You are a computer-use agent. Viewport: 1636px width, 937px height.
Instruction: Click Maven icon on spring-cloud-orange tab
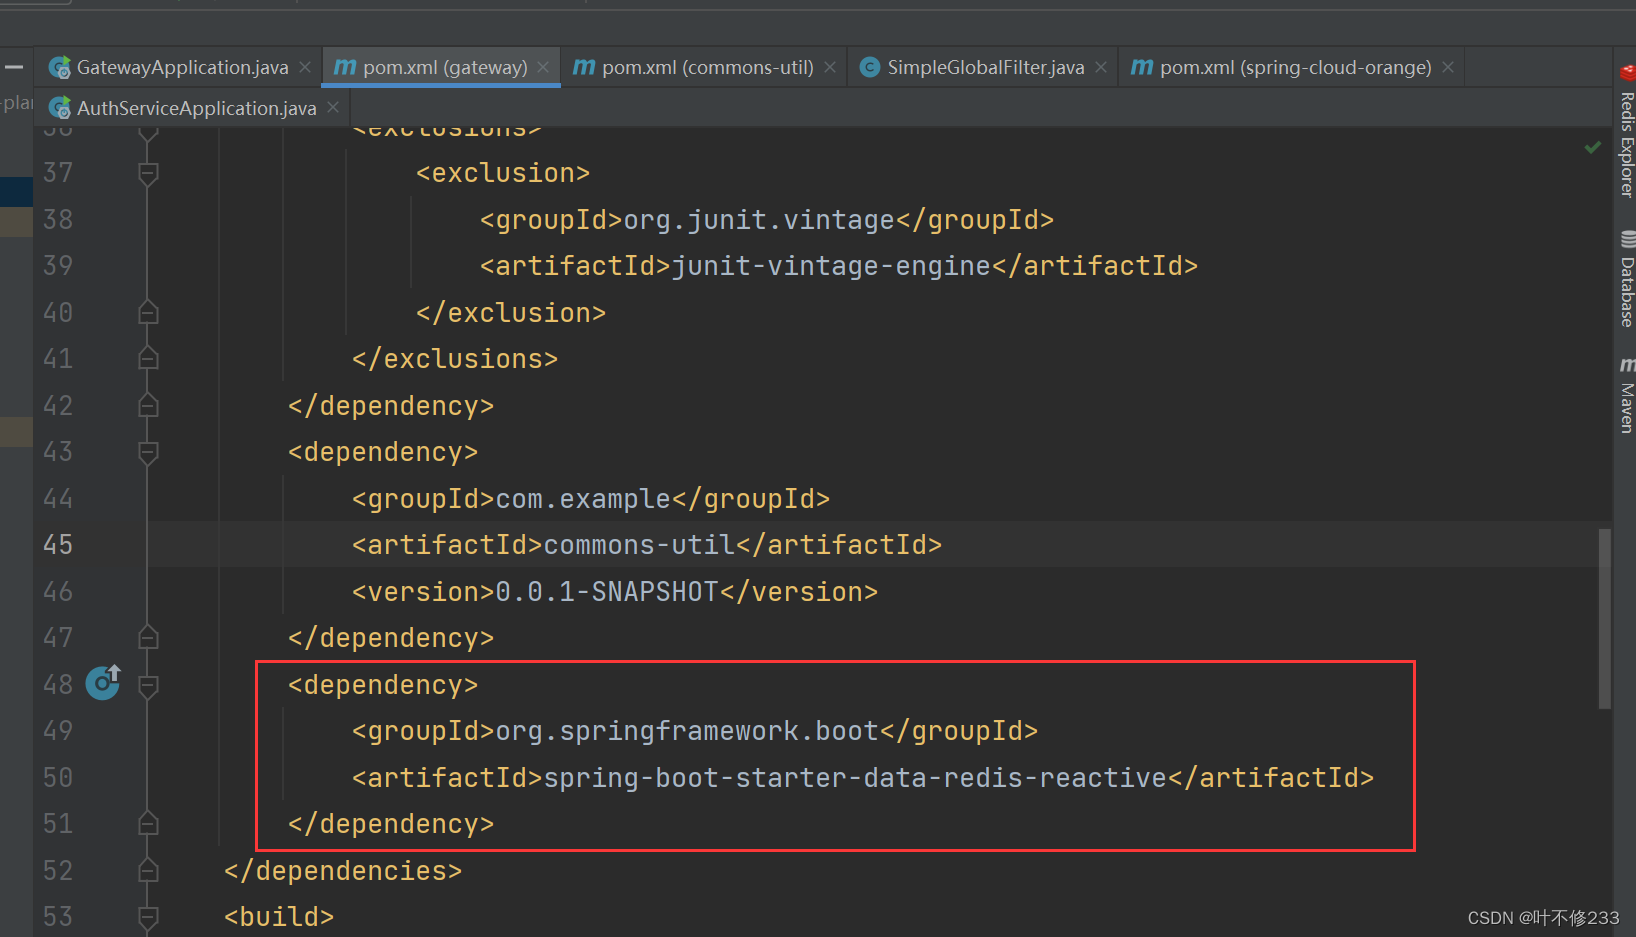click(1142, 67)
